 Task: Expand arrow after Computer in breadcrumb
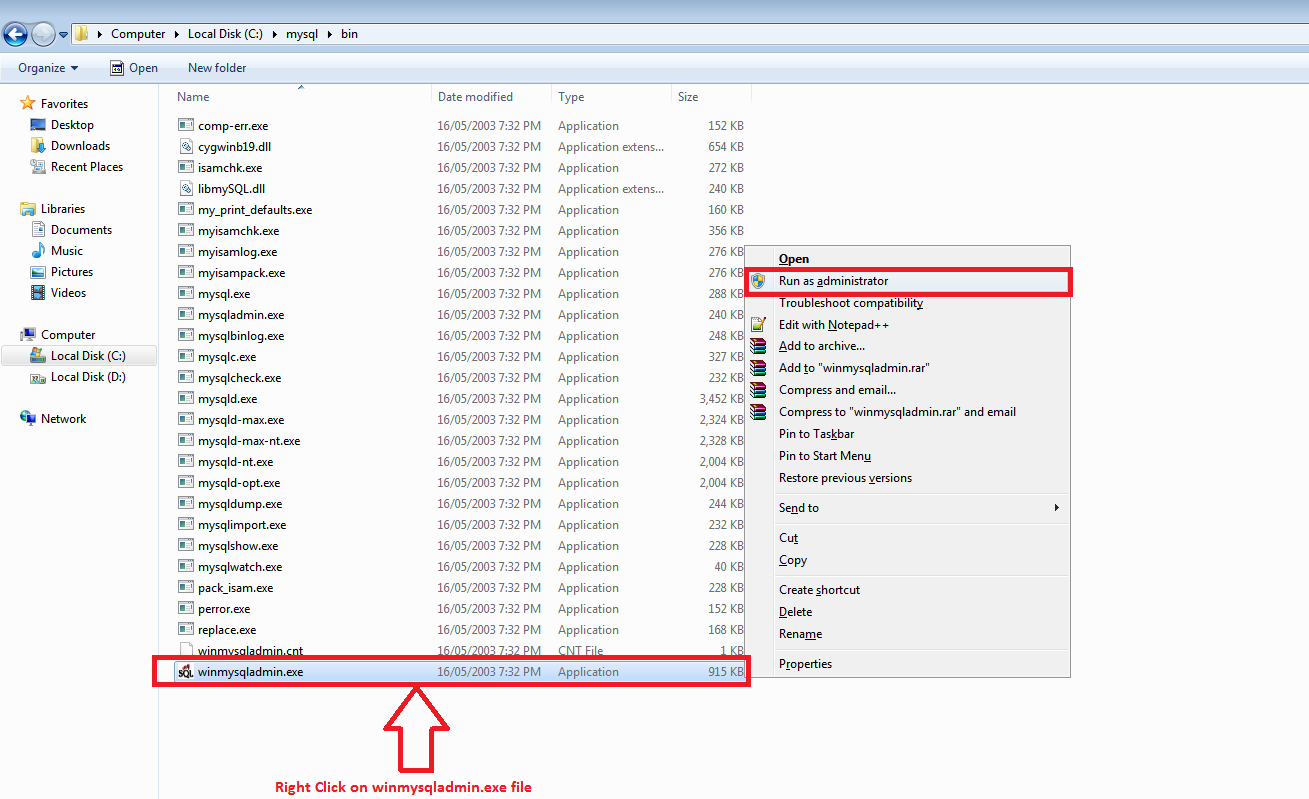177,34
